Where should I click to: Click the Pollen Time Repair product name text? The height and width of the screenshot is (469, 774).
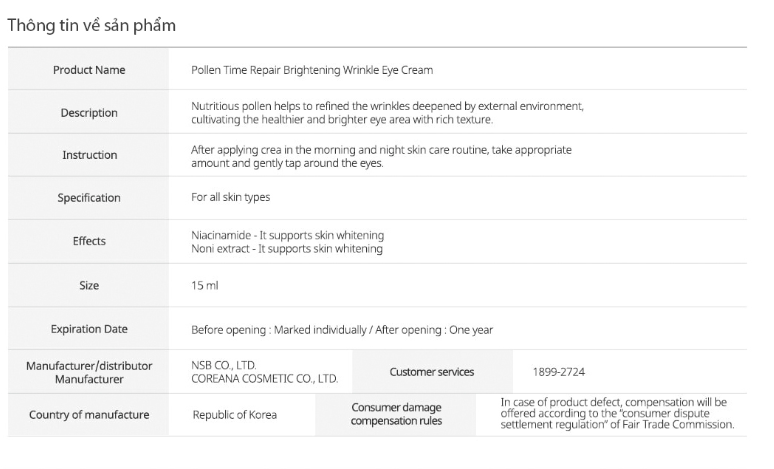click(x=312, y=70)
